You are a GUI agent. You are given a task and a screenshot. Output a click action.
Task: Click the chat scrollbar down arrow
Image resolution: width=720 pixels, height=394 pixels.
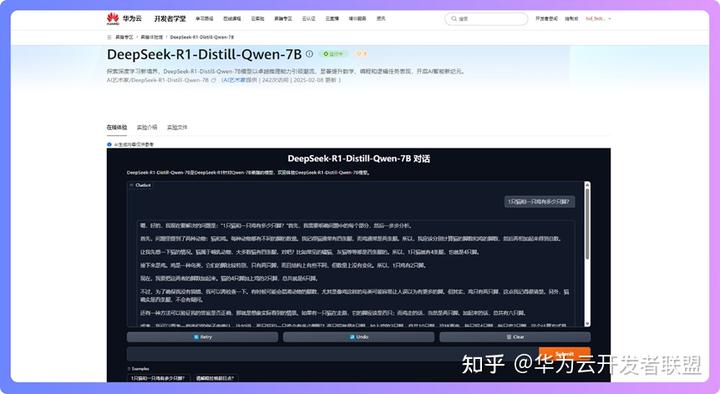587,323
